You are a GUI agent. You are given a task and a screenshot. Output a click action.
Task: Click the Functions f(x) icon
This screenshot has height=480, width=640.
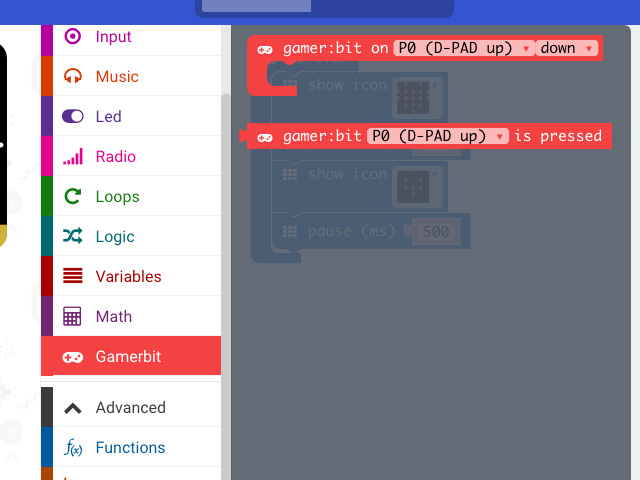pyautogui.click(x=73, y=448)
